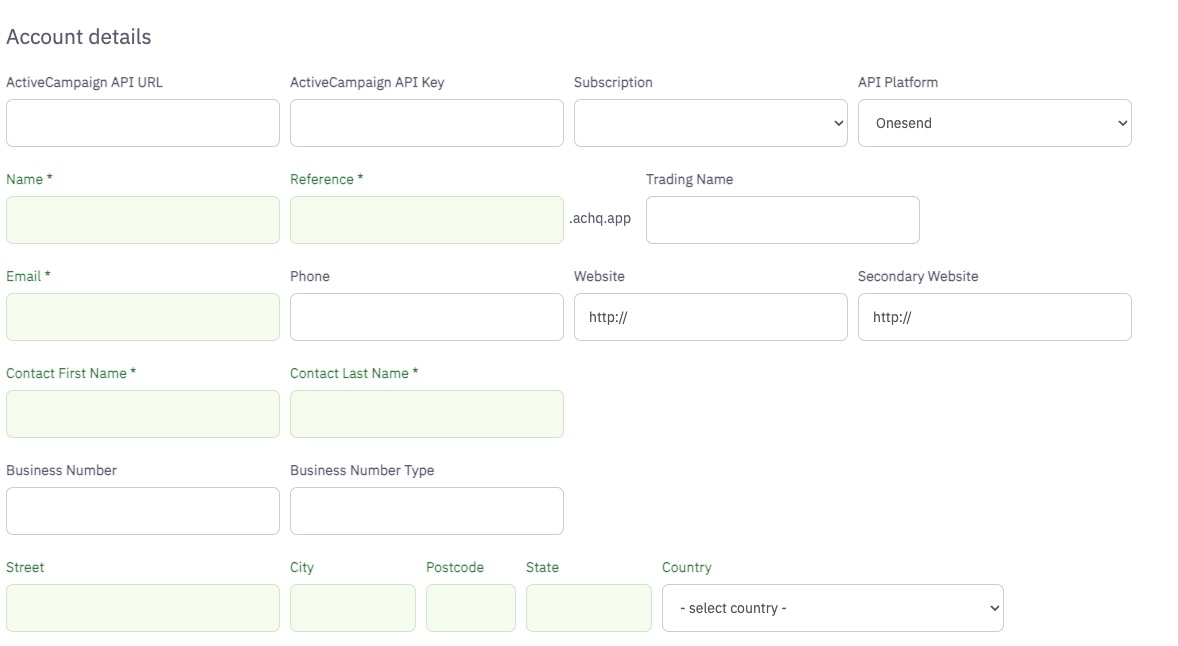
Task: Click the City input box
Action: tap(353, 608)
